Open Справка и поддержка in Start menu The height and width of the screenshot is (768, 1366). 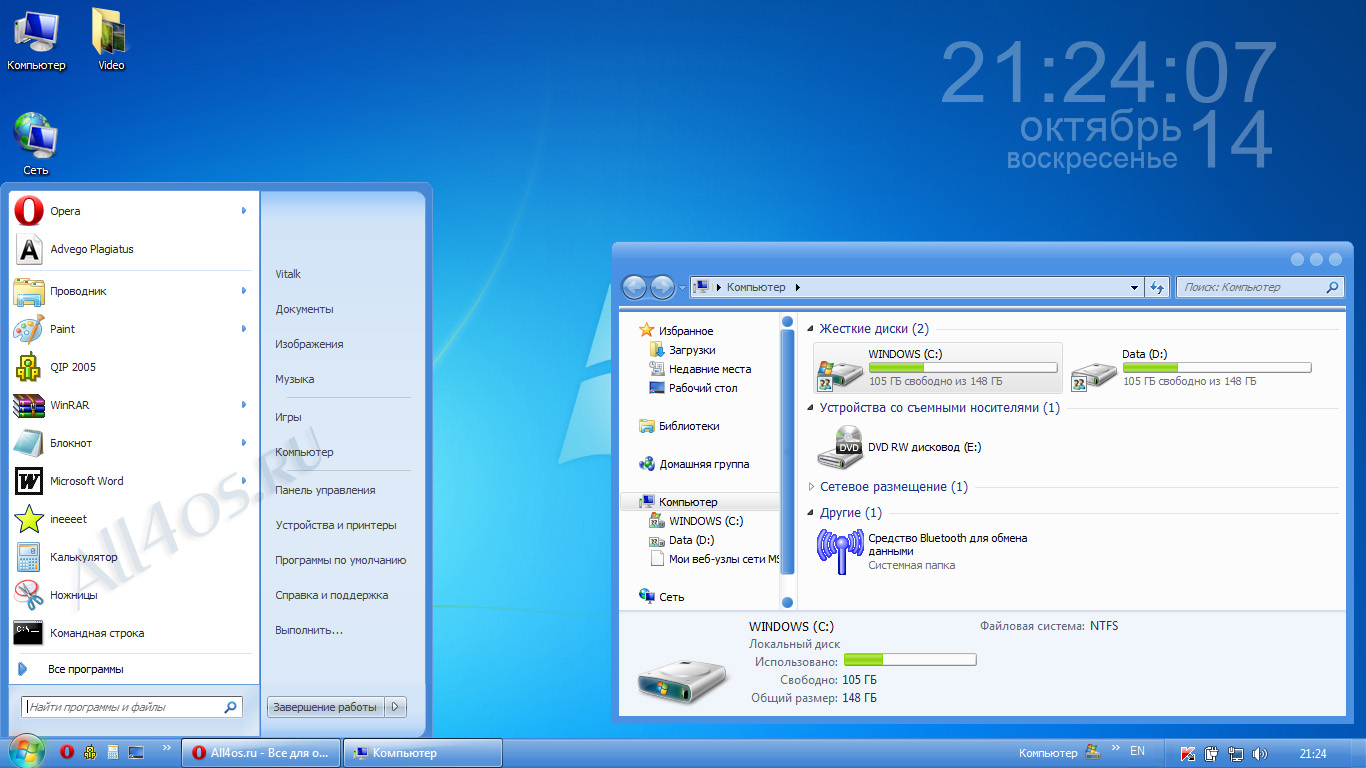(x=332, y=595)
